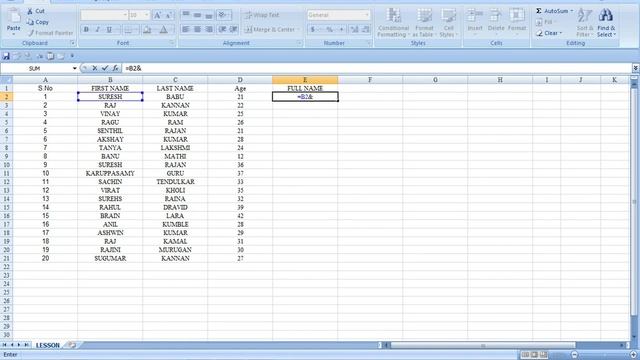Image resolution: width=640 pixels, height=360 pixels.
Task: Click the Accounting dollar format icon
Action: coord(313,29)
